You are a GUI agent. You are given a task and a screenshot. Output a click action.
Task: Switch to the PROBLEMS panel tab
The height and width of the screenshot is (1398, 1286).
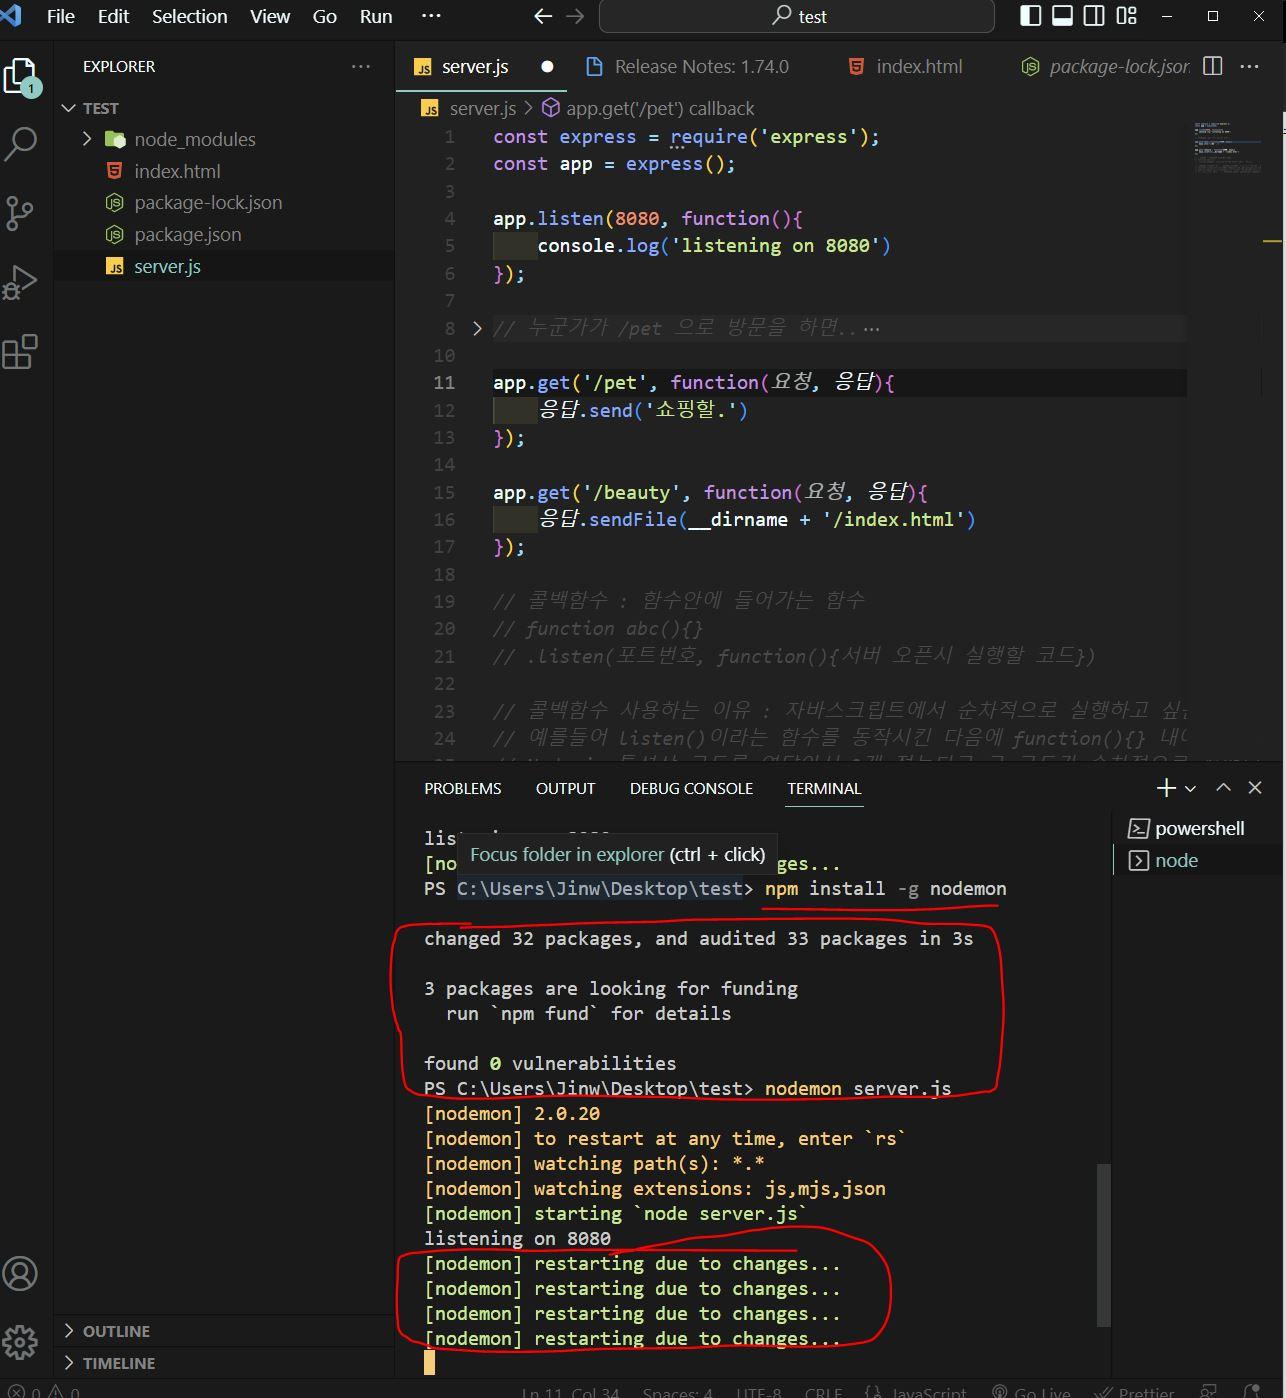click(463, 788)
